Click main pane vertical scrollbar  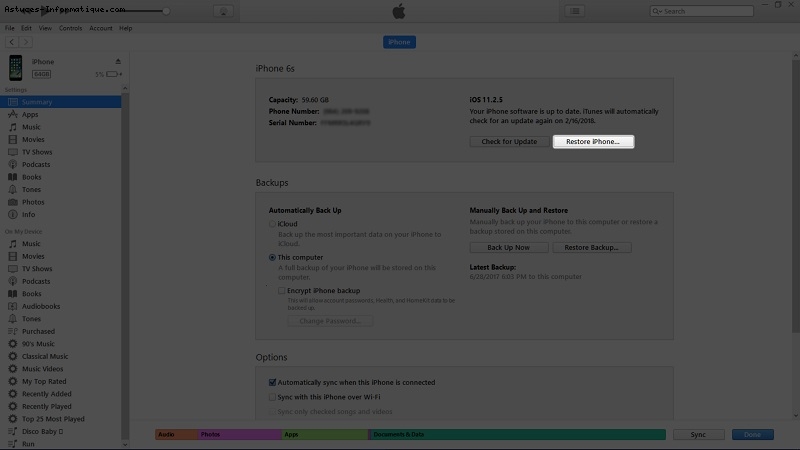pos(795,196)
